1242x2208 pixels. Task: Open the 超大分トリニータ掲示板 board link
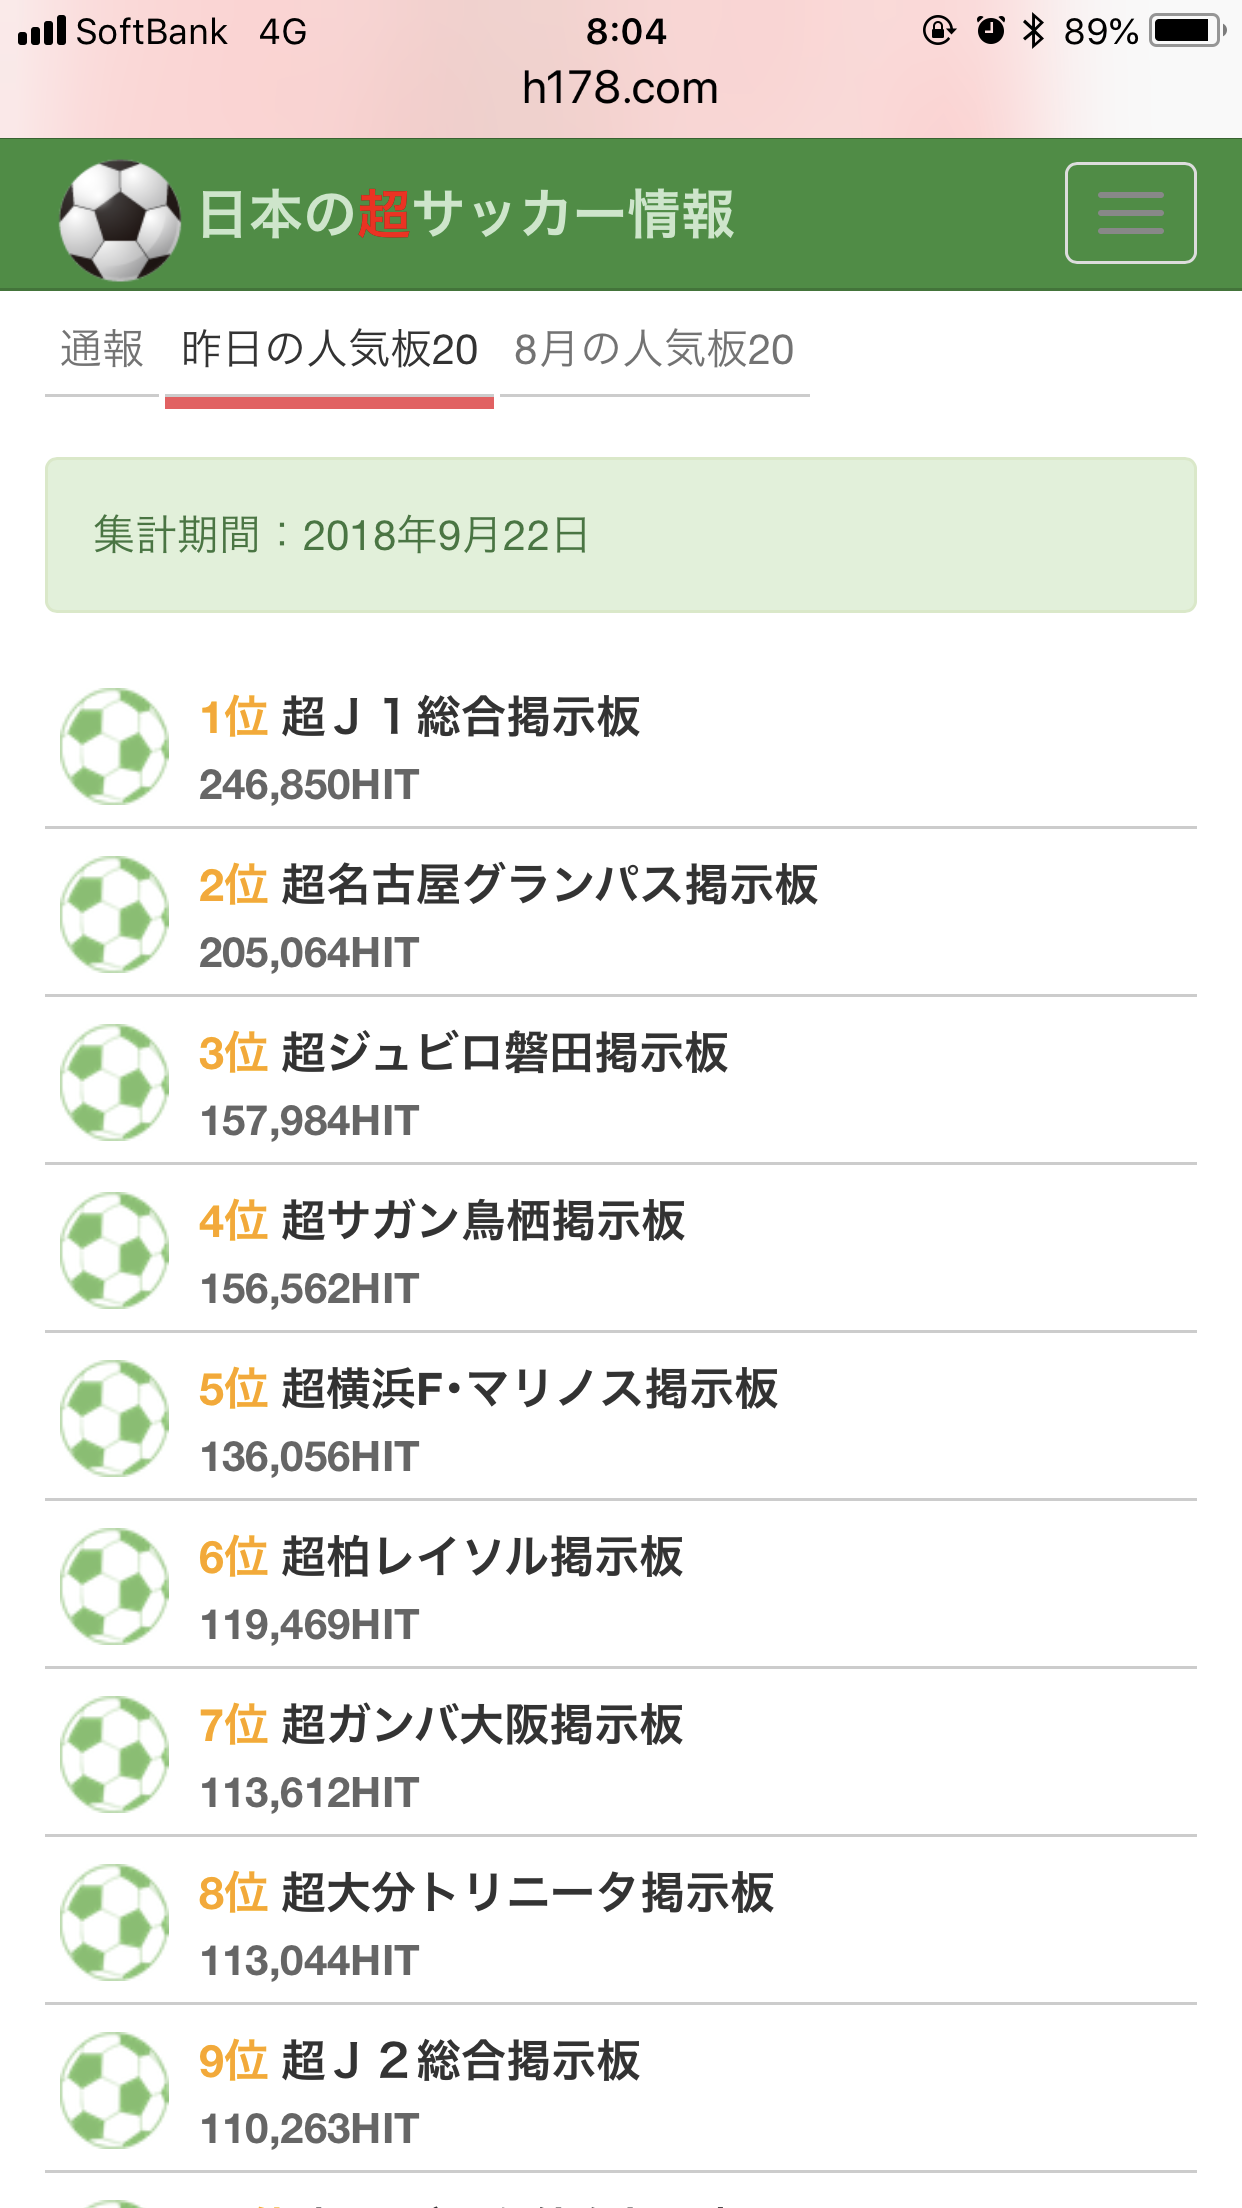point(527,1893)
